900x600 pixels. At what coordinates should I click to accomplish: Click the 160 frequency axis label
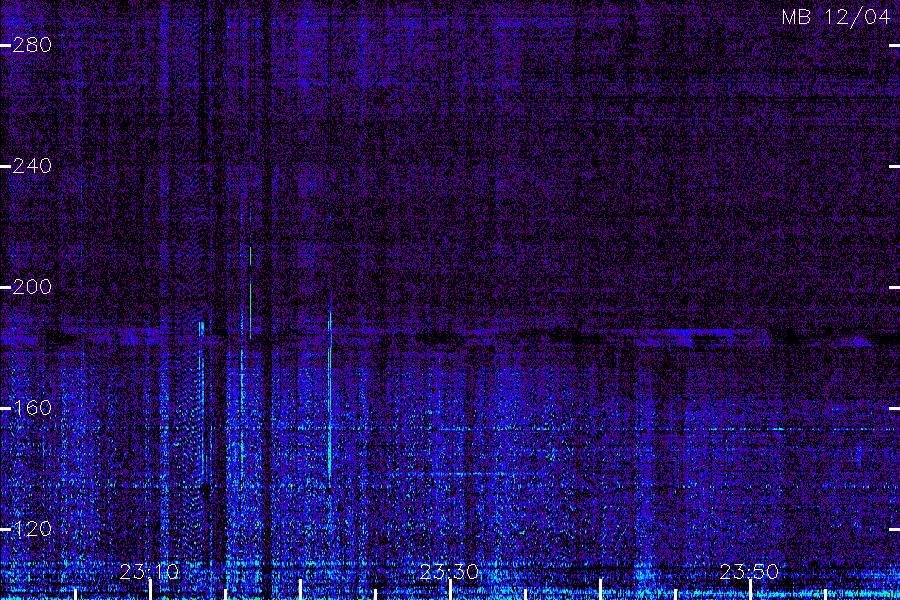(x=32, y=408)
